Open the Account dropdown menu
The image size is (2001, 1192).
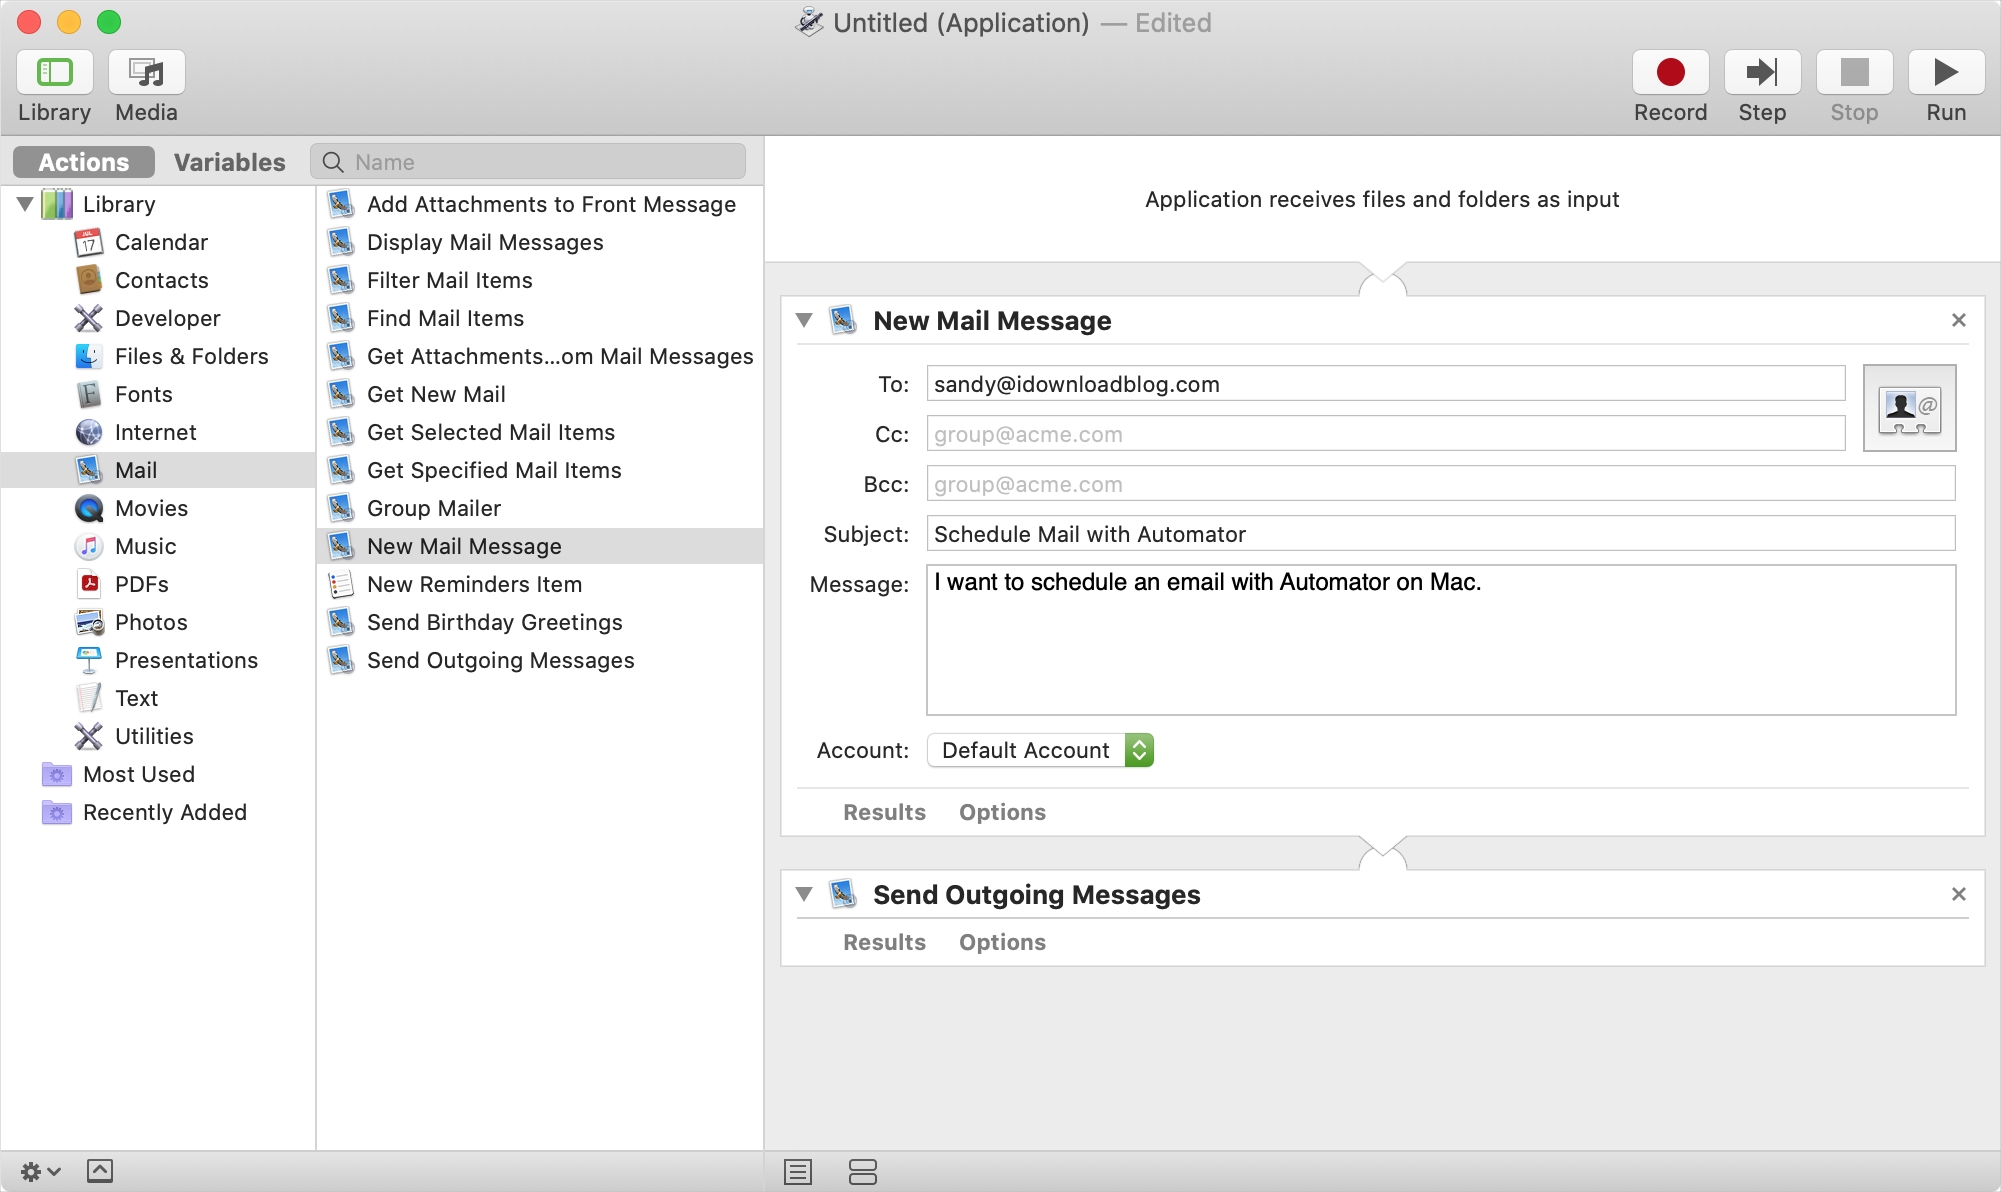(x=1040, y=750)
